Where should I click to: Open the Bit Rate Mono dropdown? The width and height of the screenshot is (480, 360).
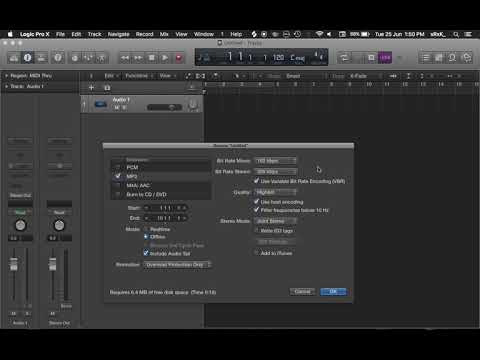point(275,161)
